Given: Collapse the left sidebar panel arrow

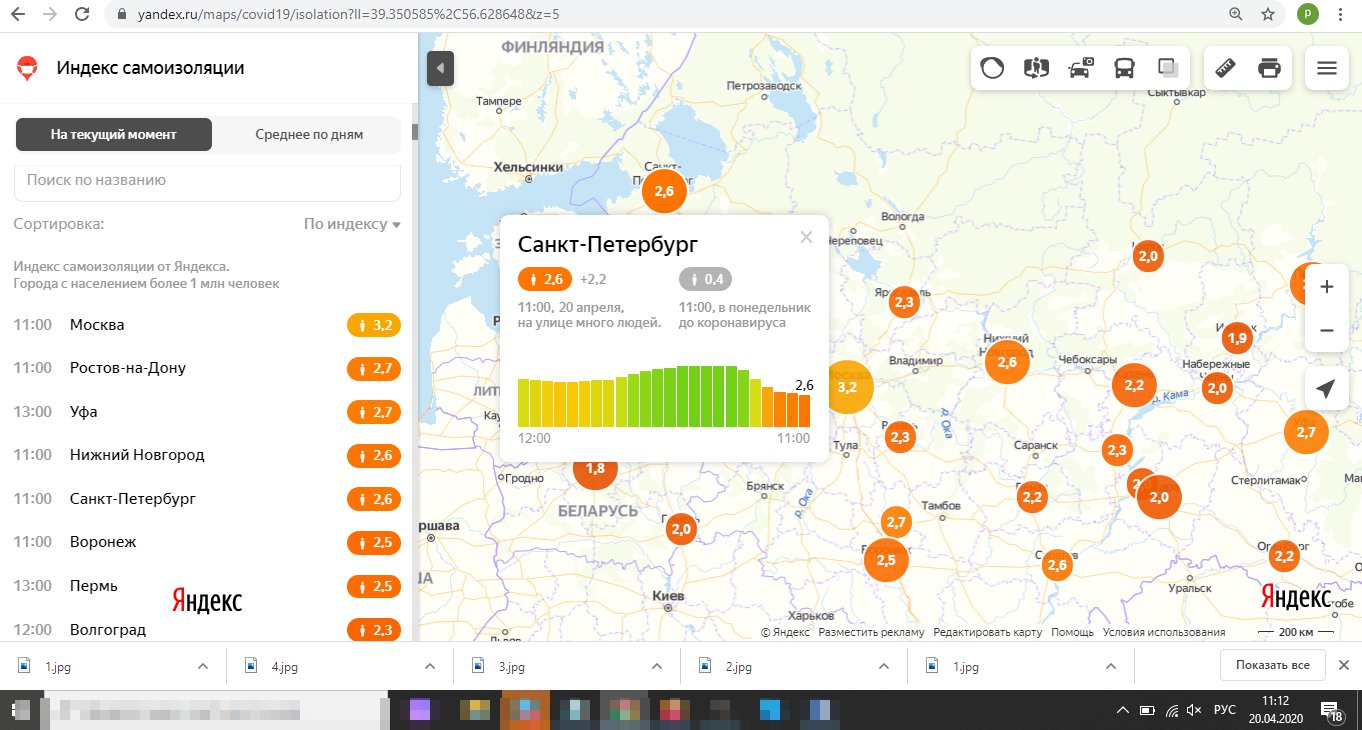Looking at the screenshot, I should [441, 69].
